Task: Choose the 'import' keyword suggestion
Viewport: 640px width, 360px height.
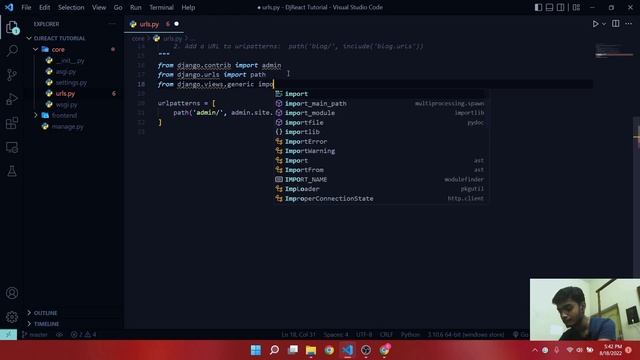Action: pos(380,94)
